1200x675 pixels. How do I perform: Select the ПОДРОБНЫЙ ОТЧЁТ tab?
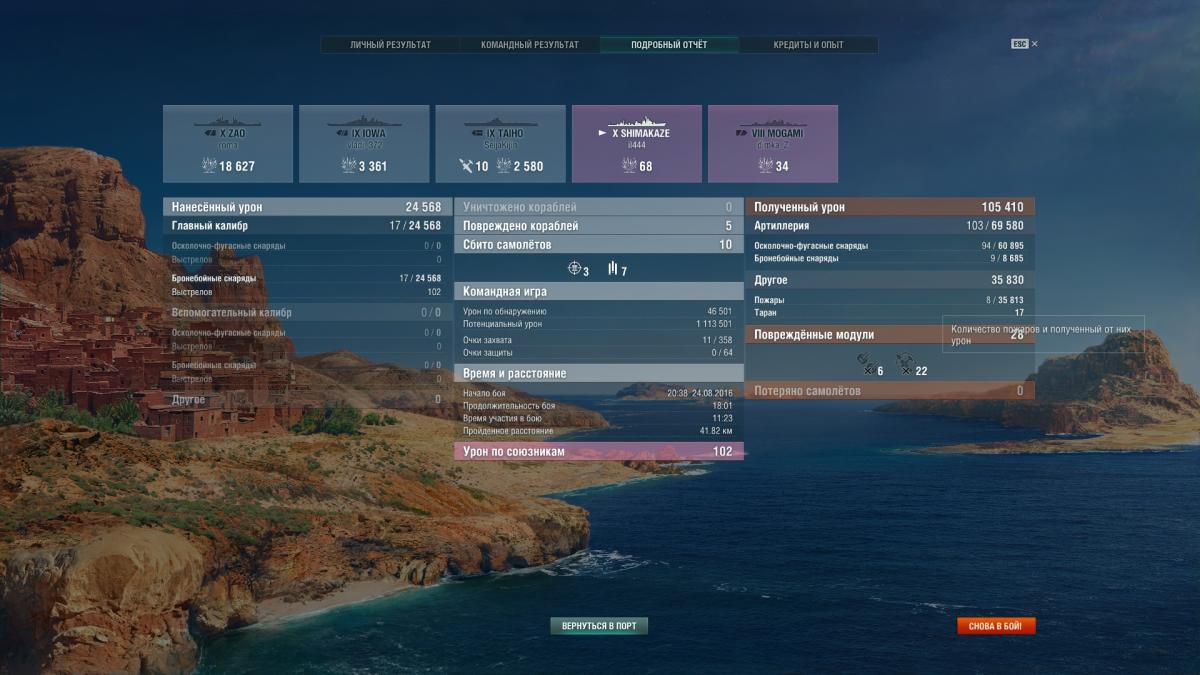tap(669, 45)
